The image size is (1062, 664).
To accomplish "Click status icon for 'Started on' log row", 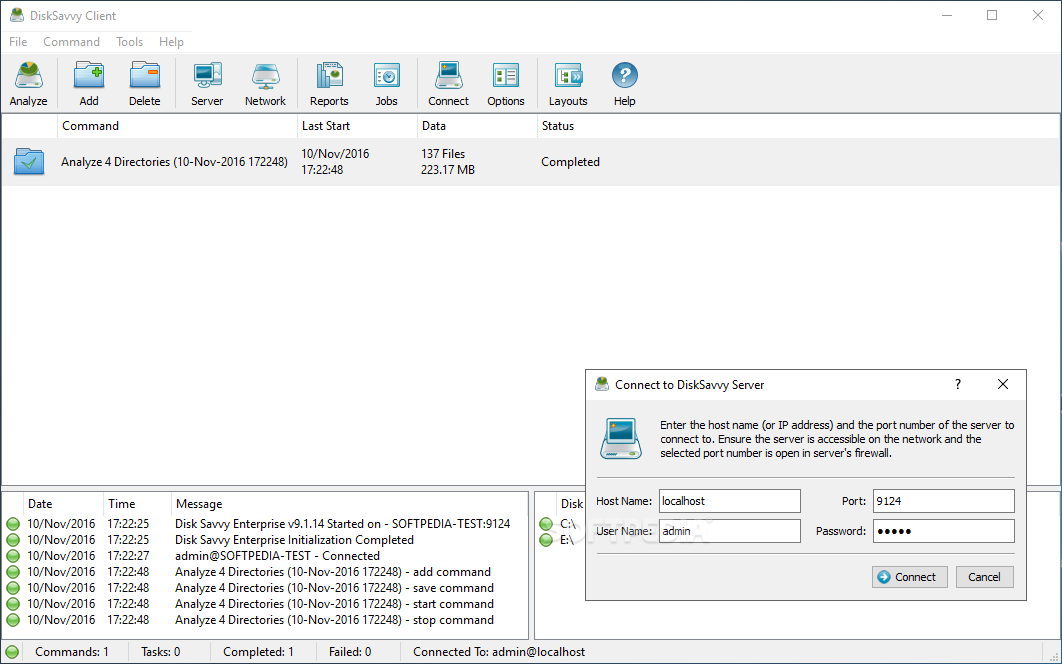I will coord(13,524).
